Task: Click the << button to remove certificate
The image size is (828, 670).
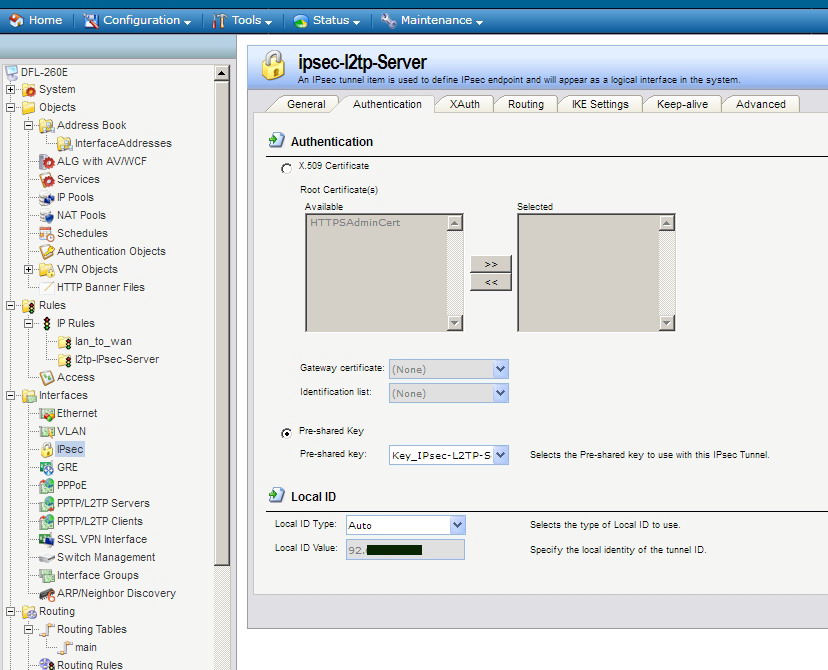Action: [x=490, y=282]
